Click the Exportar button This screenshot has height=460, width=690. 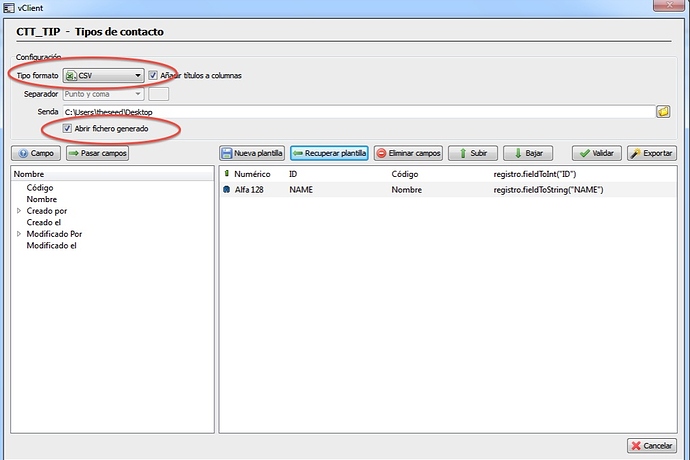pos(652,153)
